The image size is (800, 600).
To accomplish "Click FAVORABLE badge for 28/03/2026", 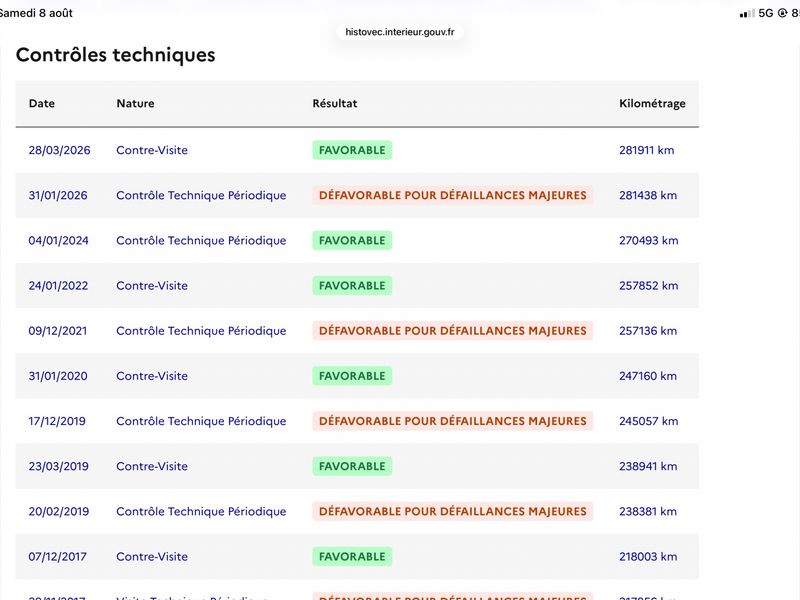I will tap(352, 150).
